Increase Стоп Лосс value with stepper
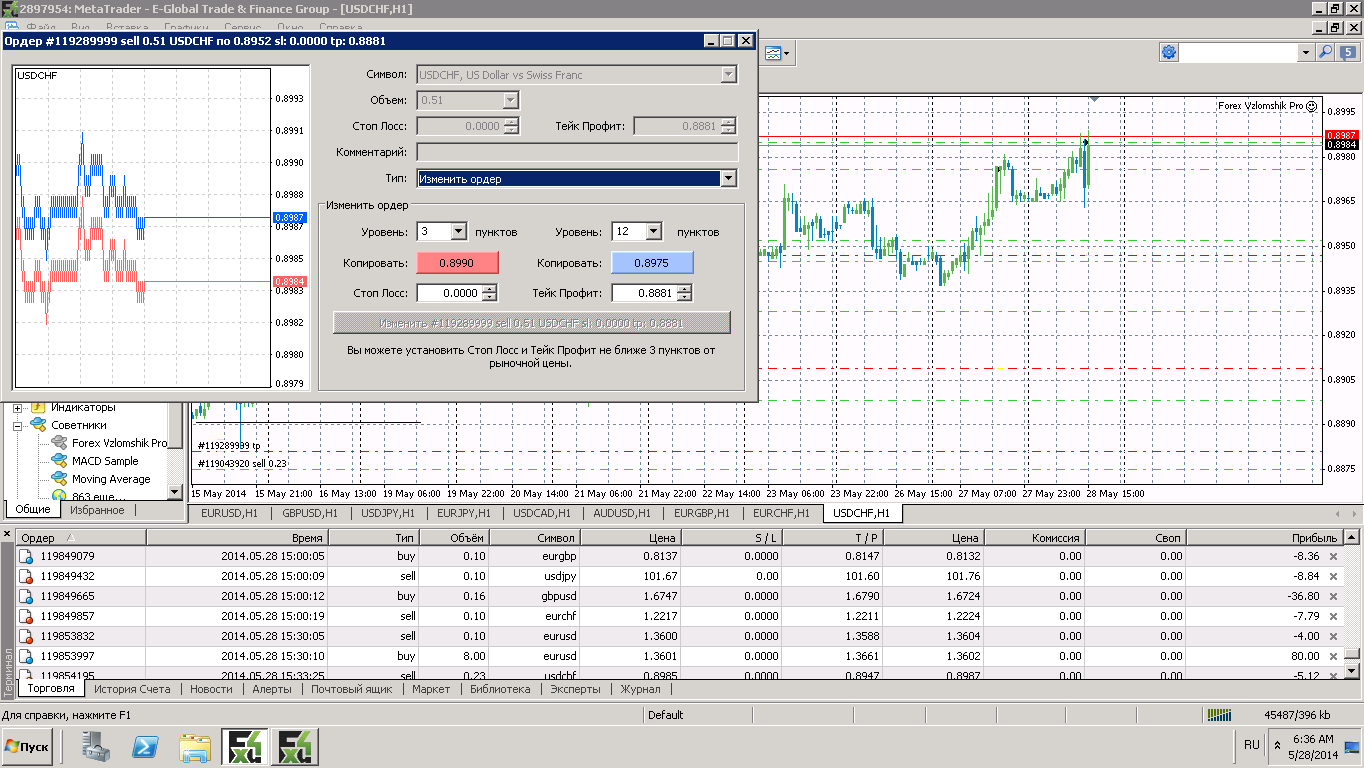The image size is (1364, 768). 488,289
